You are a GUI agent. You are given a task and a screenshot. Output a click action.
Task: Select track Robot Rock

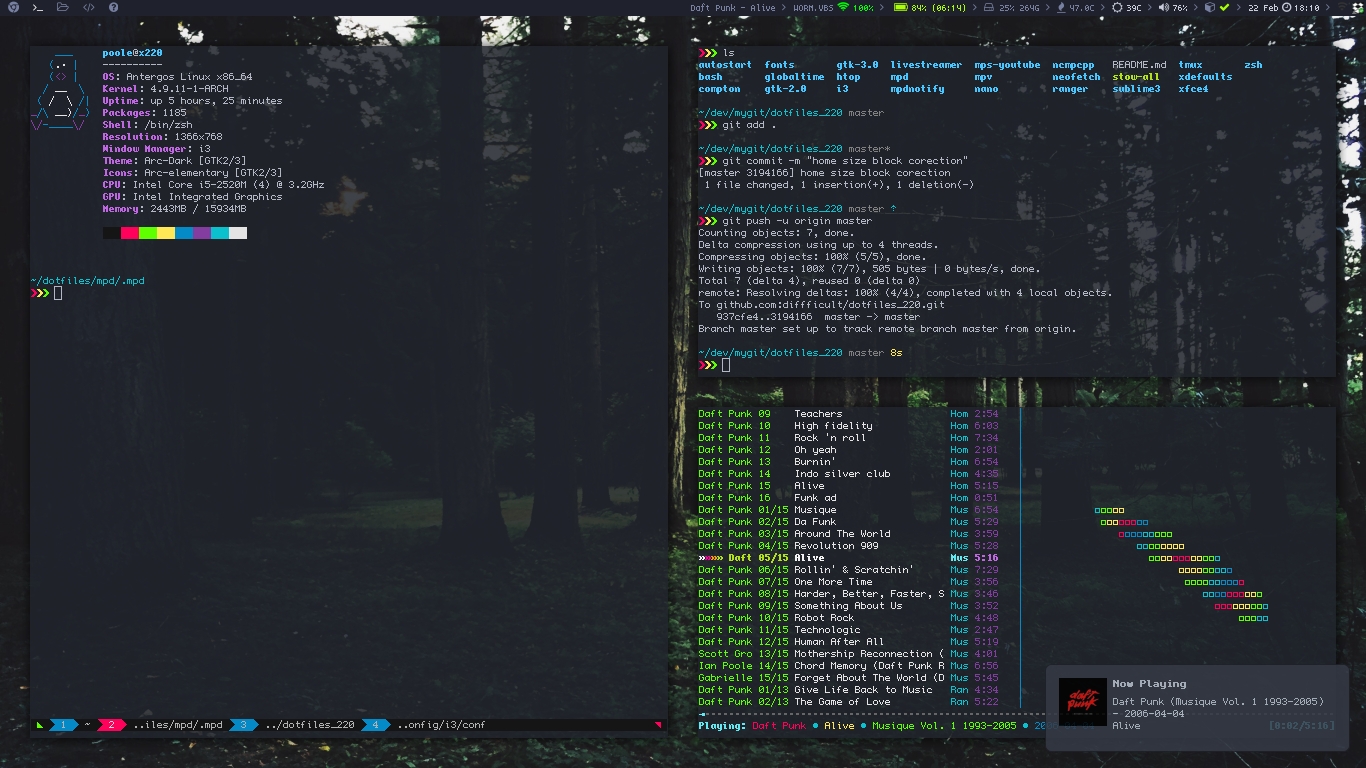coord(848,618)
